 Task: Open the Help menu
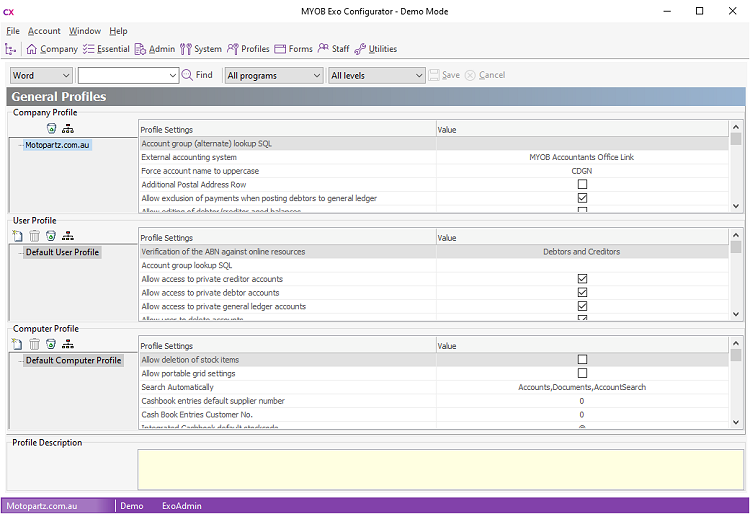(x=118, y=31)
